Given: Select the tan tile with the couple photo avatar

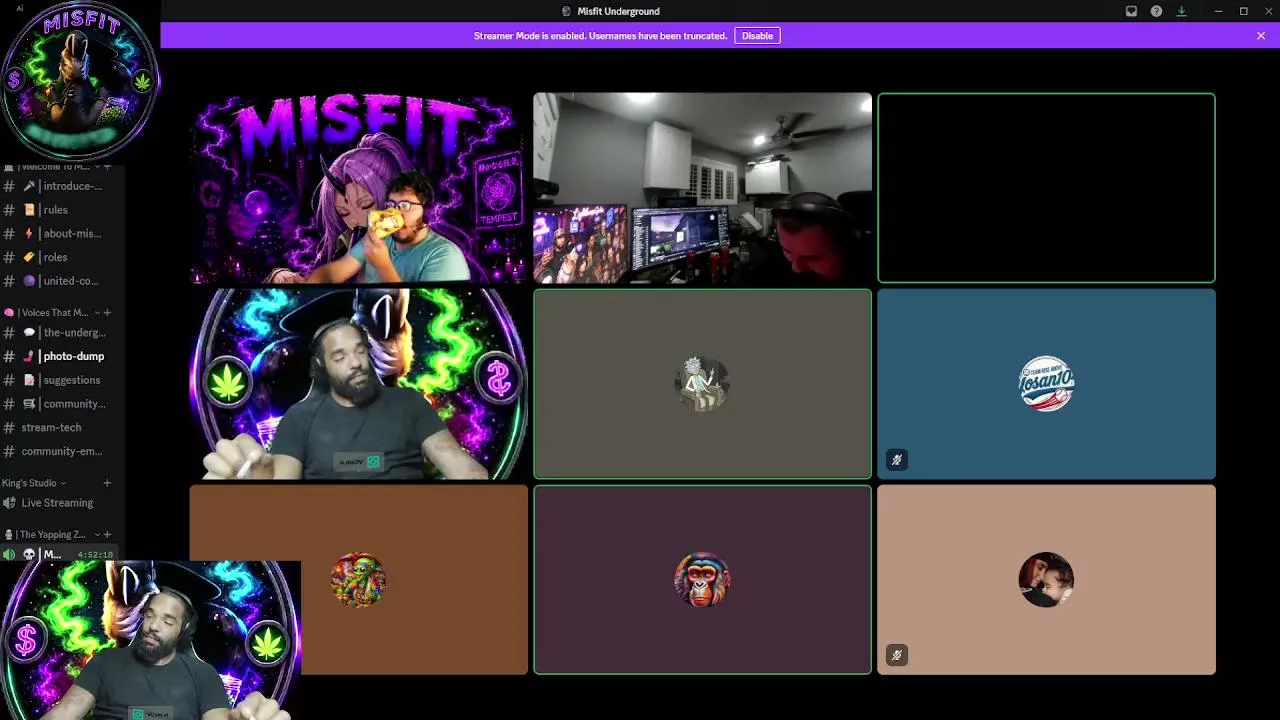Looking at the screenshot, I should (1046, 580).
